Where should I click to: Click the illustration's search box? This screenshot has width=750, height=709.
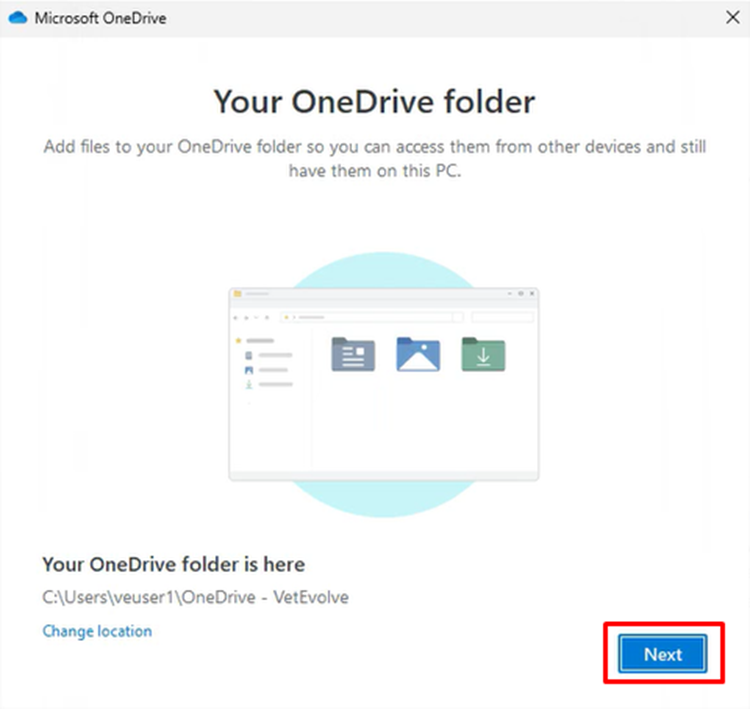[503, 317]
